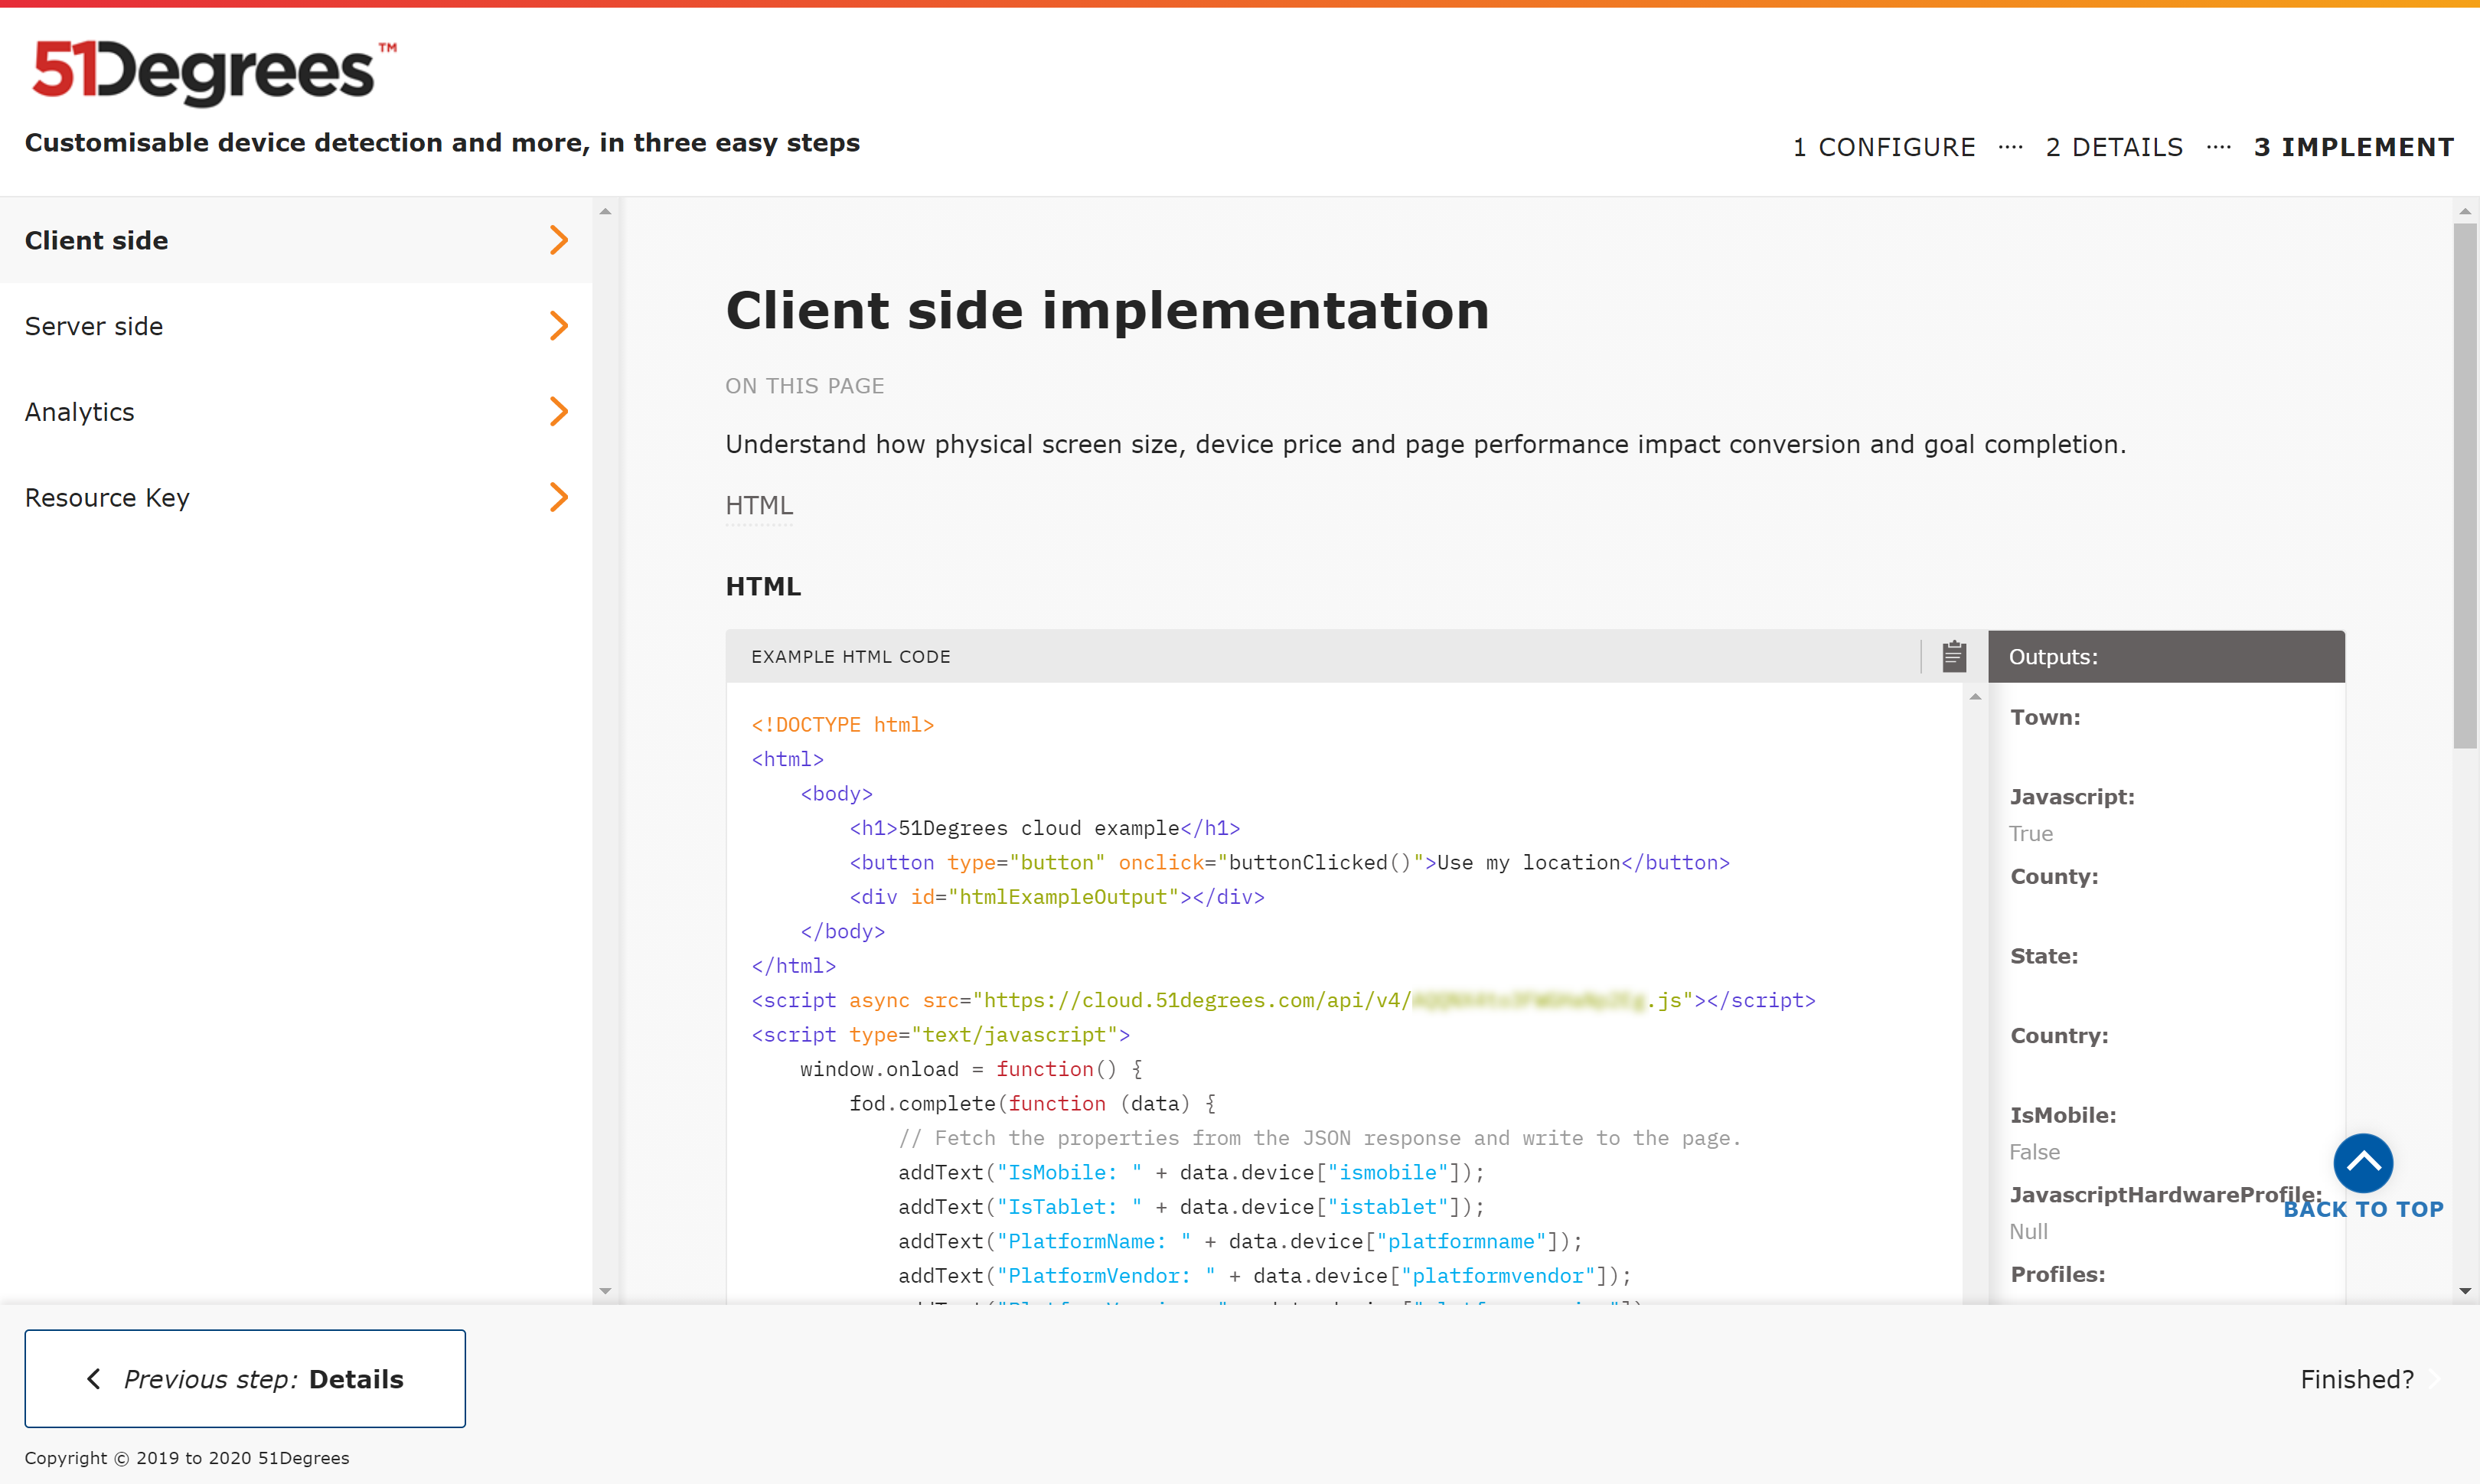Open the Resource Key section
Image resolution: width=2480 pixels, height=1484 pixels.
tap(296, 497)
